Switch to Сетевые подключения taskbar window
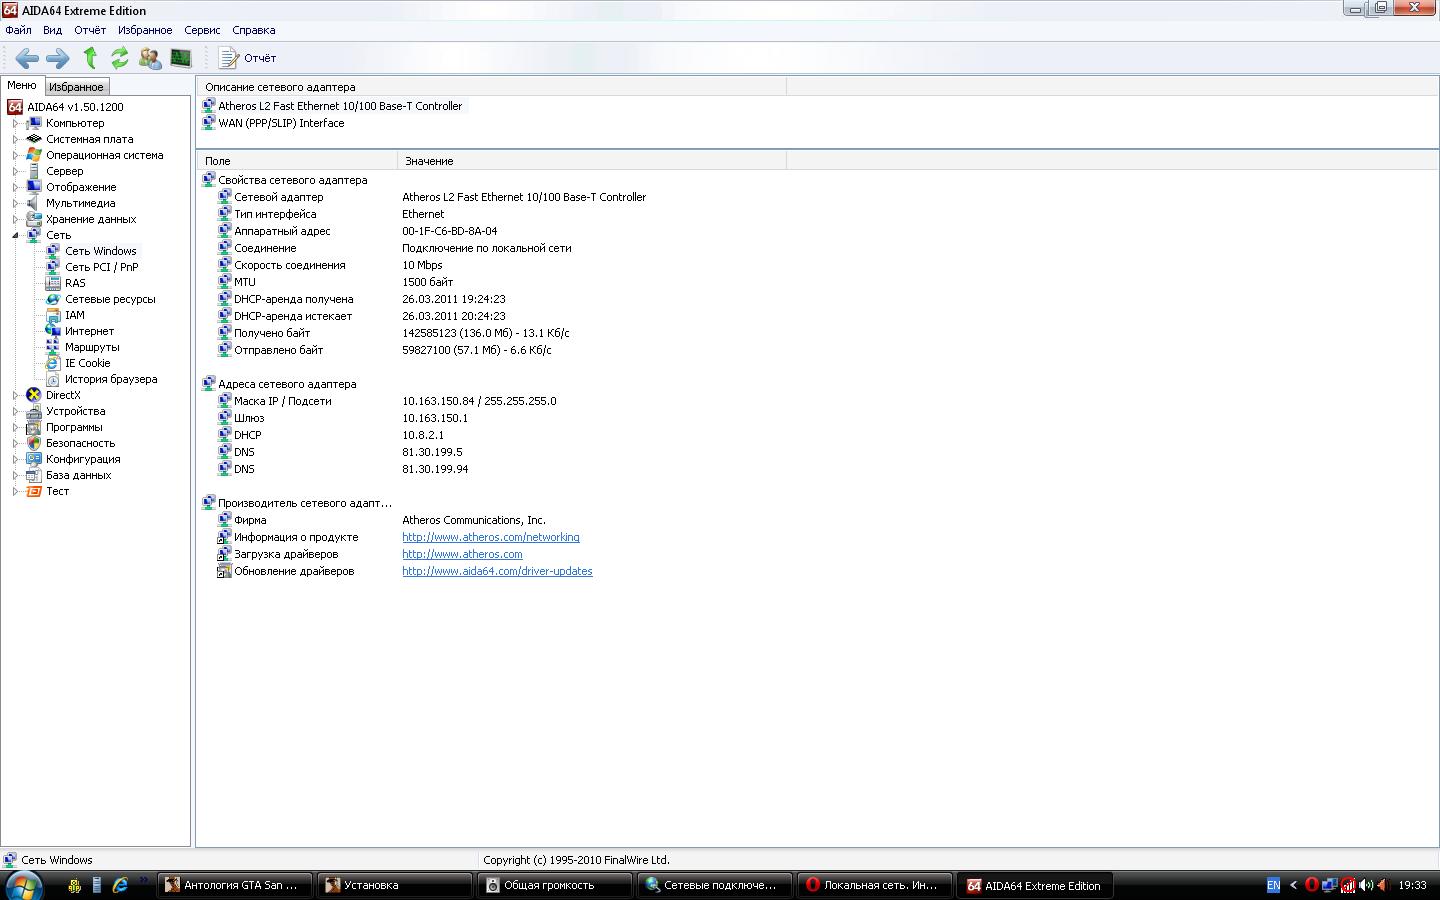The image size is (1440, 900). click(x=715, y=885)
